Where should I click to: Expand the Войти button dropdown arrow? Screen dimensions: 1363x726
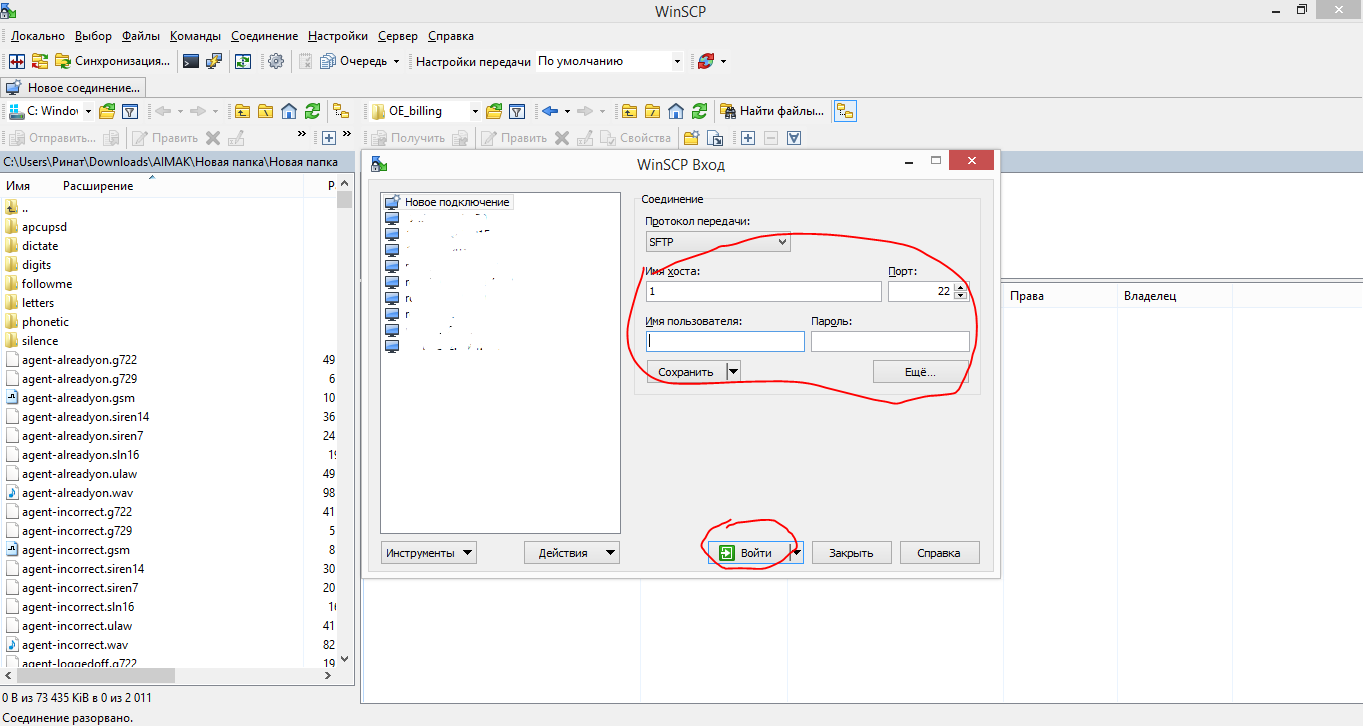click(x=796, y=553)
